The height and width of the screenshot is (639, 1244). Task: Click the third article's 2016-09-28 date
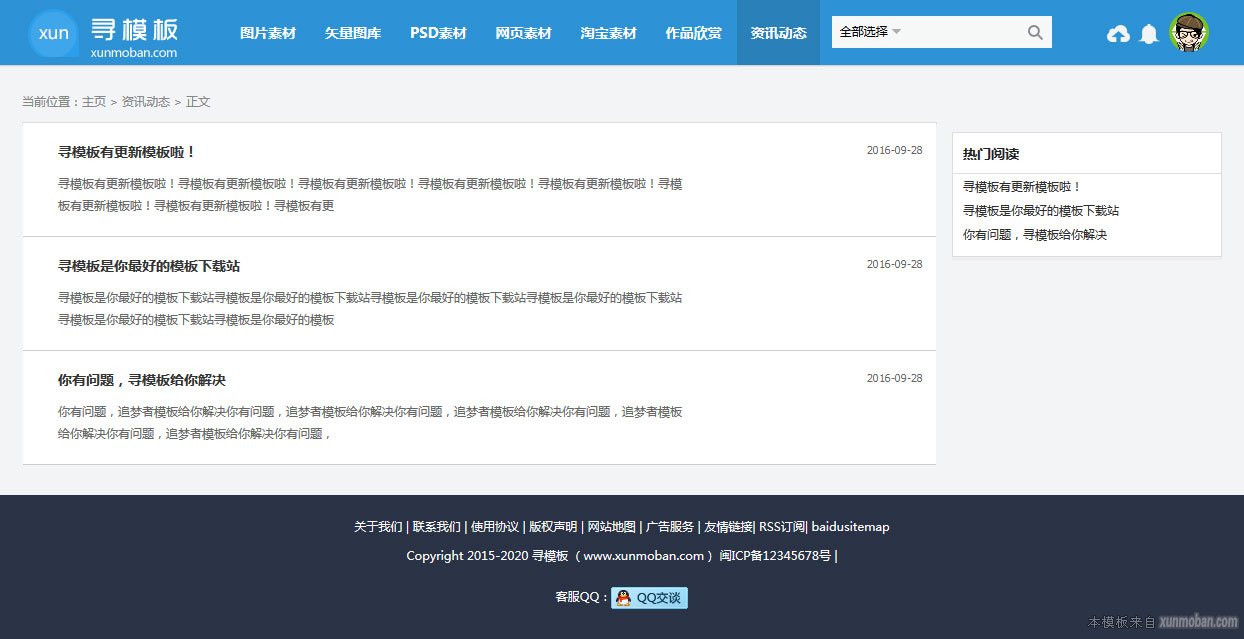(894, 379)
